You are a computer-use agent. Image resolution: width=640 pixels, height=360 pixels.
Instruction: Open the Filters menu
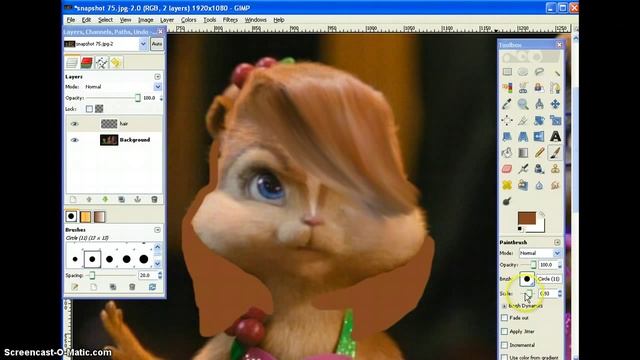tap(230, 20)
